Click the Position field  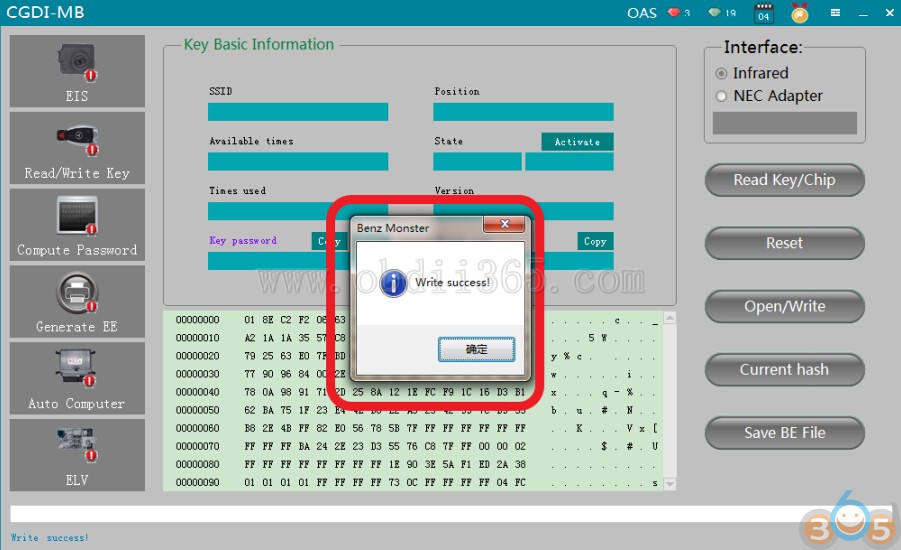point(523,112)
